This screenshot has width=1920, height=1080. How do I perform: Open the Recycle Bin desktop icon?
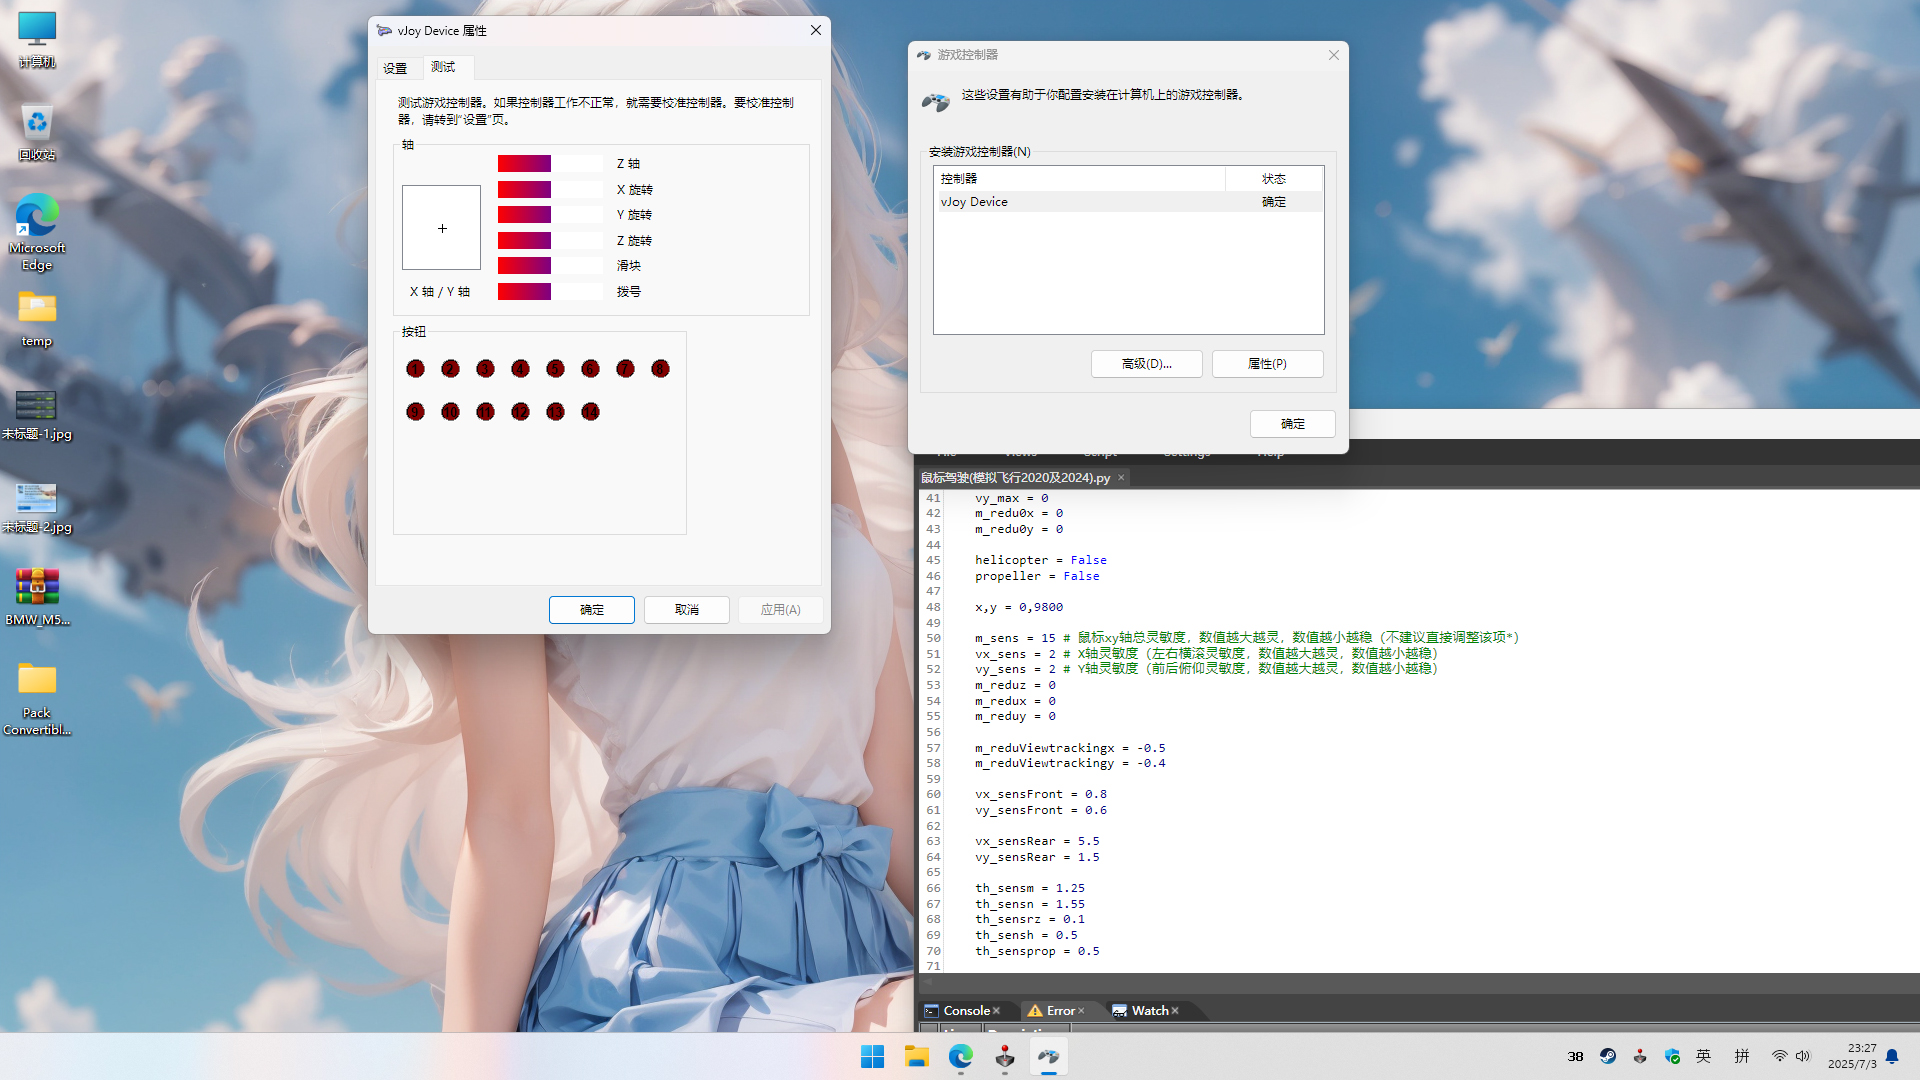pyautogui.click(x=37, y=132)
